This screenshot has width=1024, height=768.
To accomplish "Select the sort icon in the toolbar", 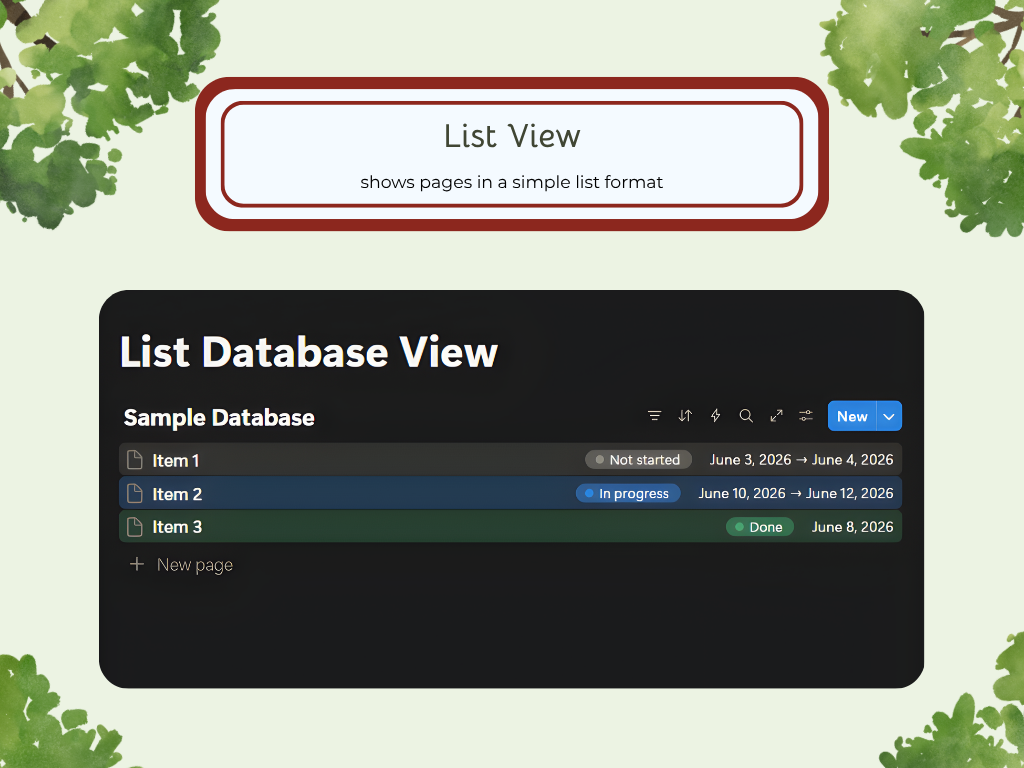I will click(685, 415).
